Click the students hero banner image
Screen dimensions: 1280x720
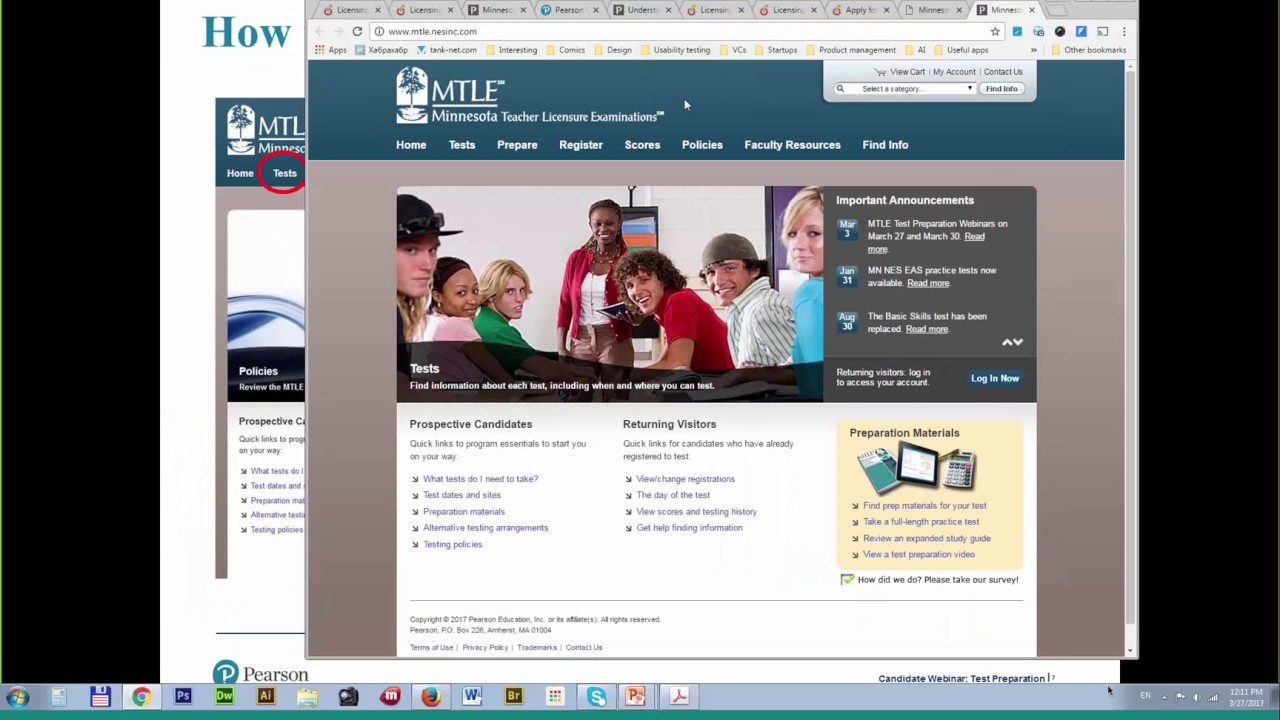(610, 294)
